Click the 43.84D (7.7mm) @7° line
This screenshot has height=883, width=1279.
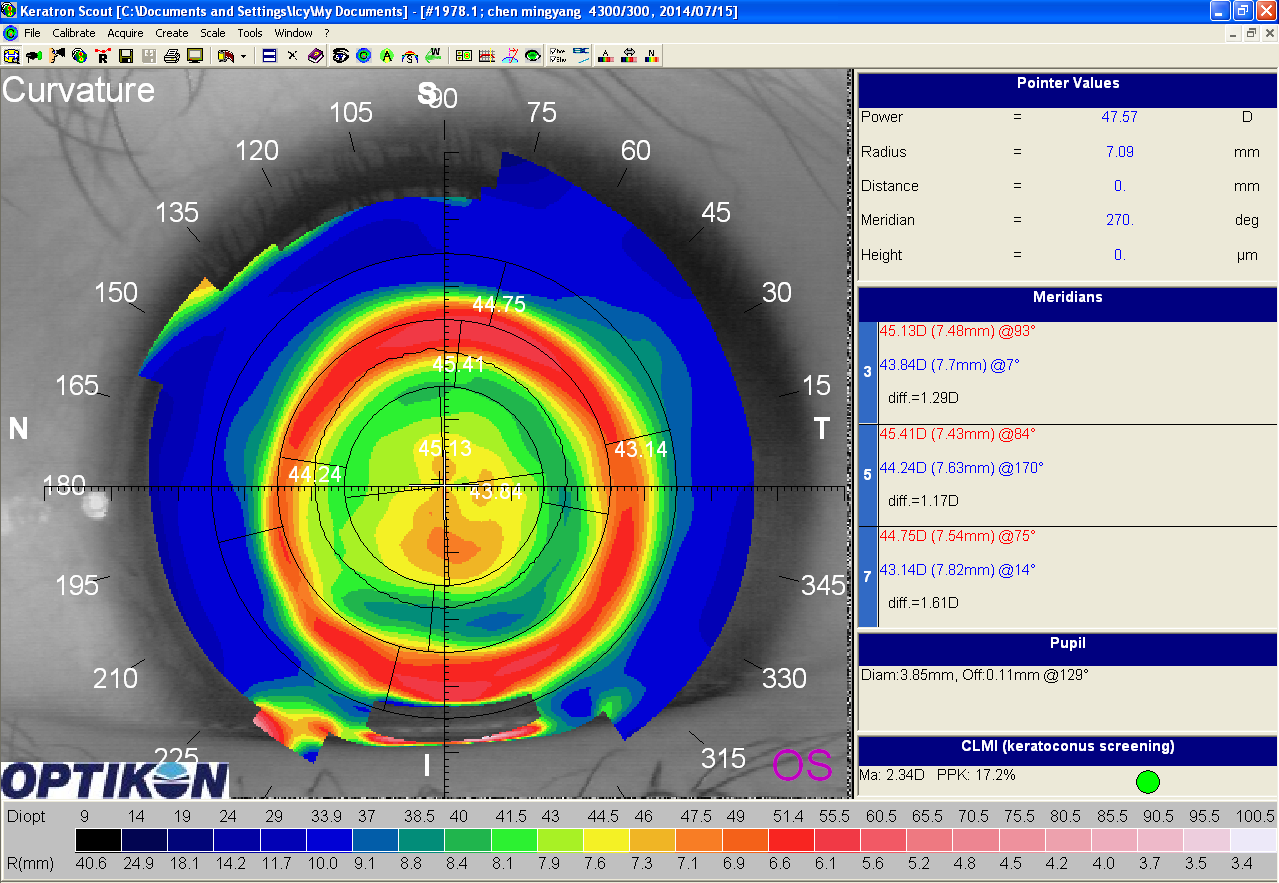[x=949, y=365]
